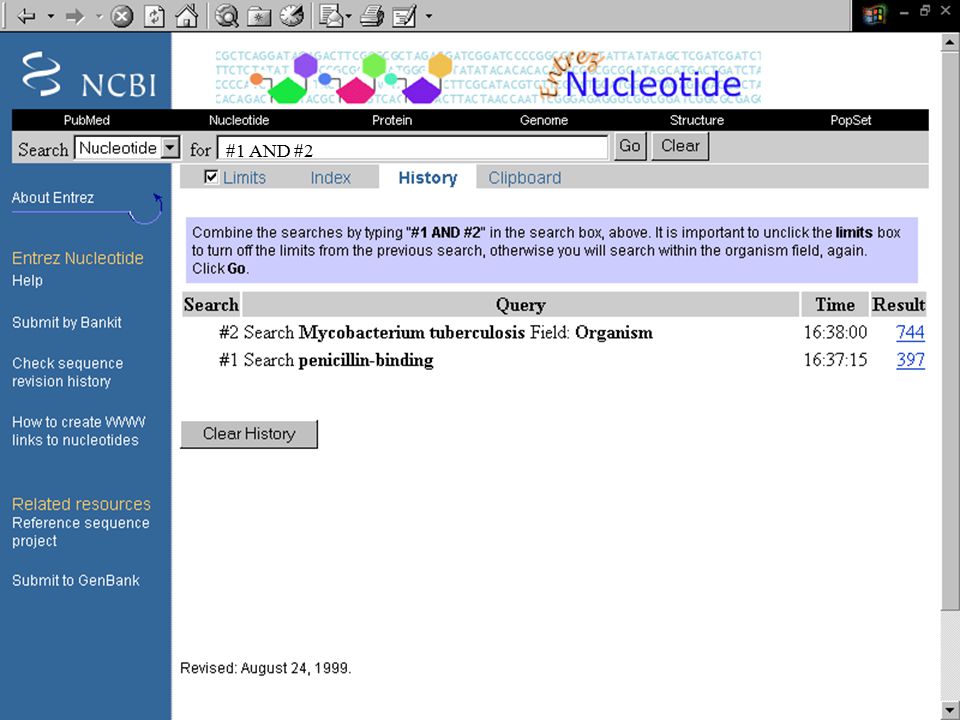Screen dimensions: 960x720
Task: Switch to the Index tab
Action: pyautogui.click(x=331, y=178)
